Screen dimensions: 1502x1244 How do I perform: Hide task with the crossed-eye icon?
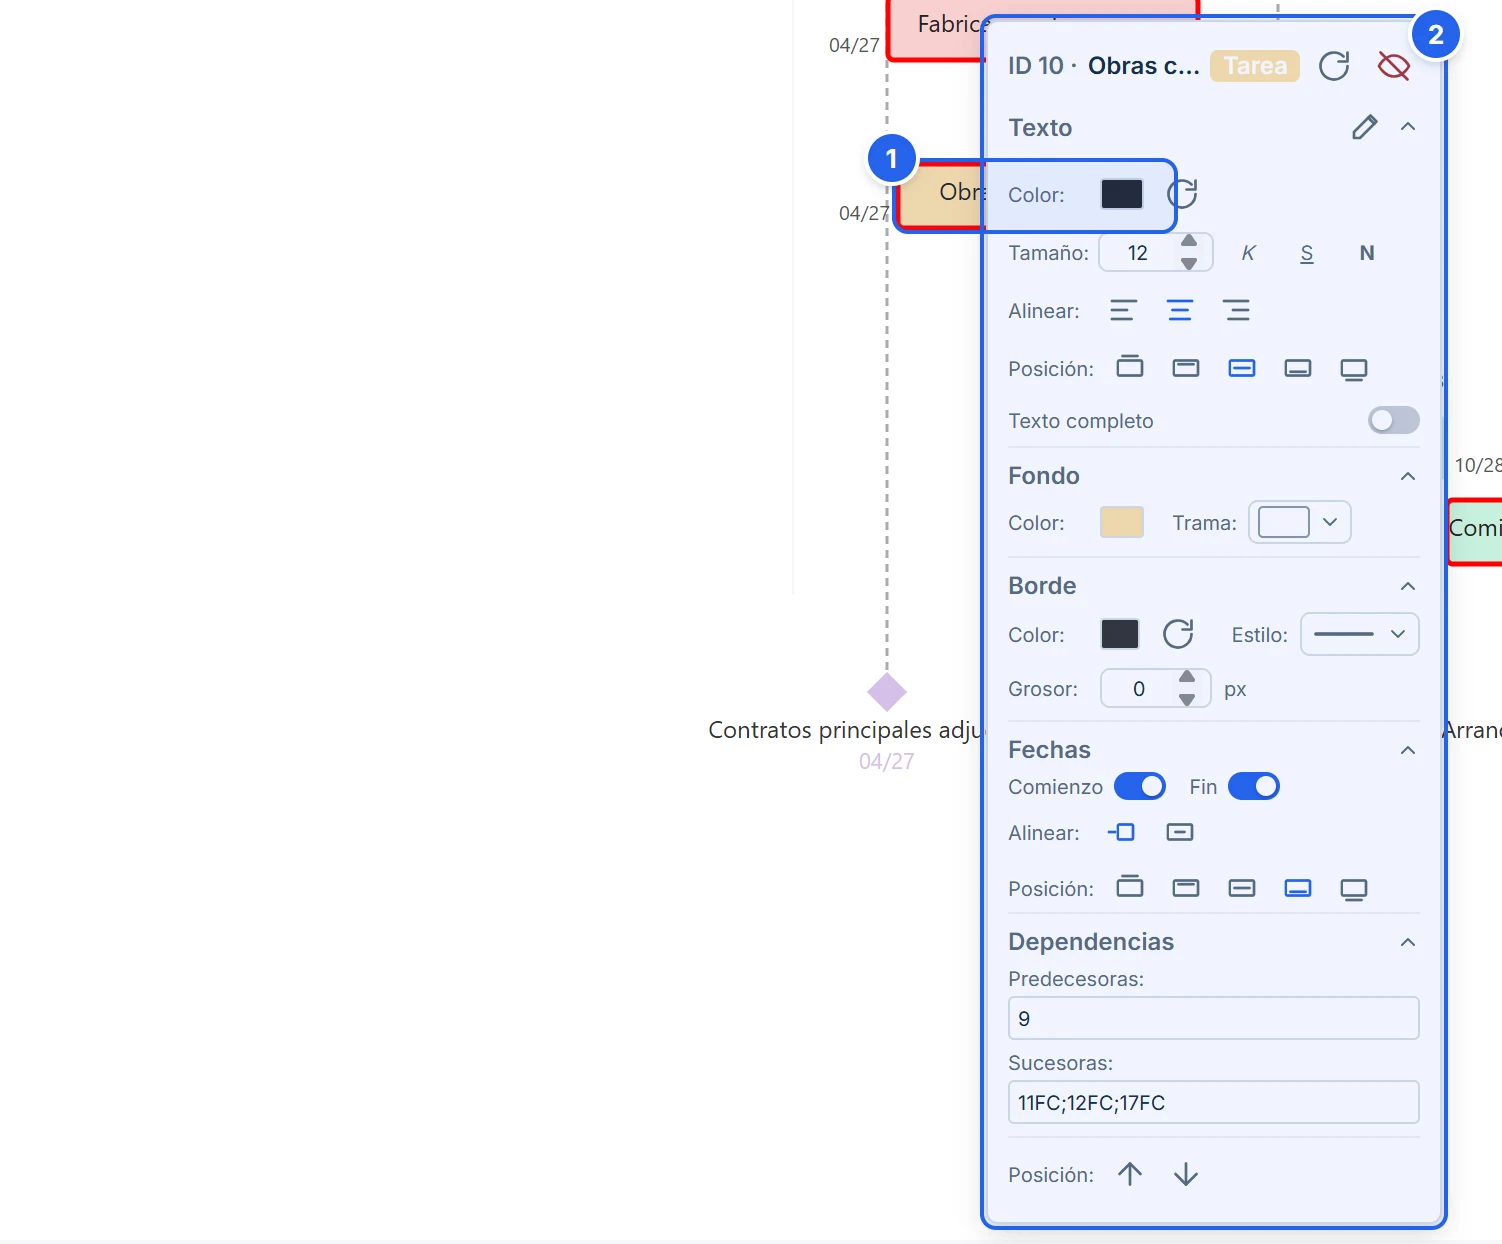point(1393,66)
